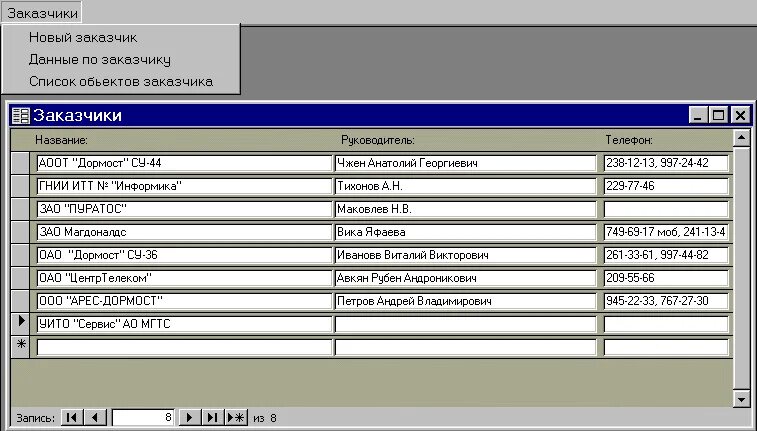757x431 pixels.
Task: Click name field ОАО "ЦентрТелеком"
Action: (x=184, y=278)
